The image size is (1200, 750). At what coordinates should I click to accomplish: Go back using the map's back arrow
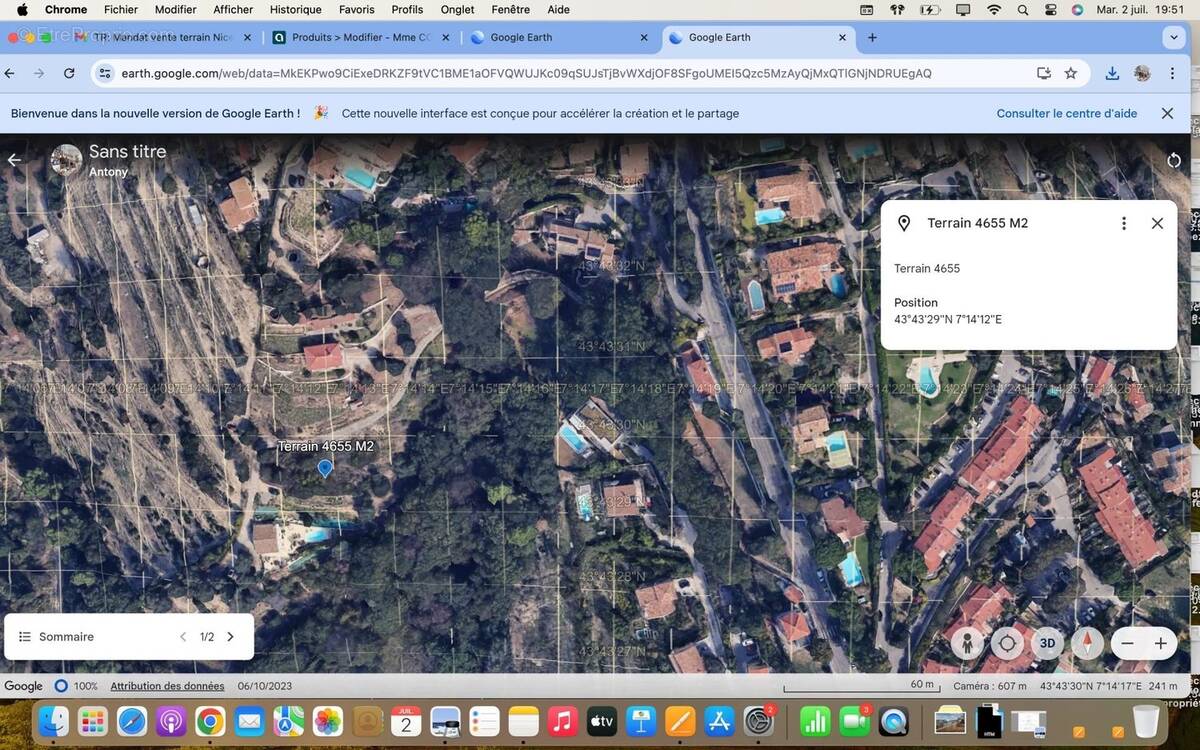(14, 160)
